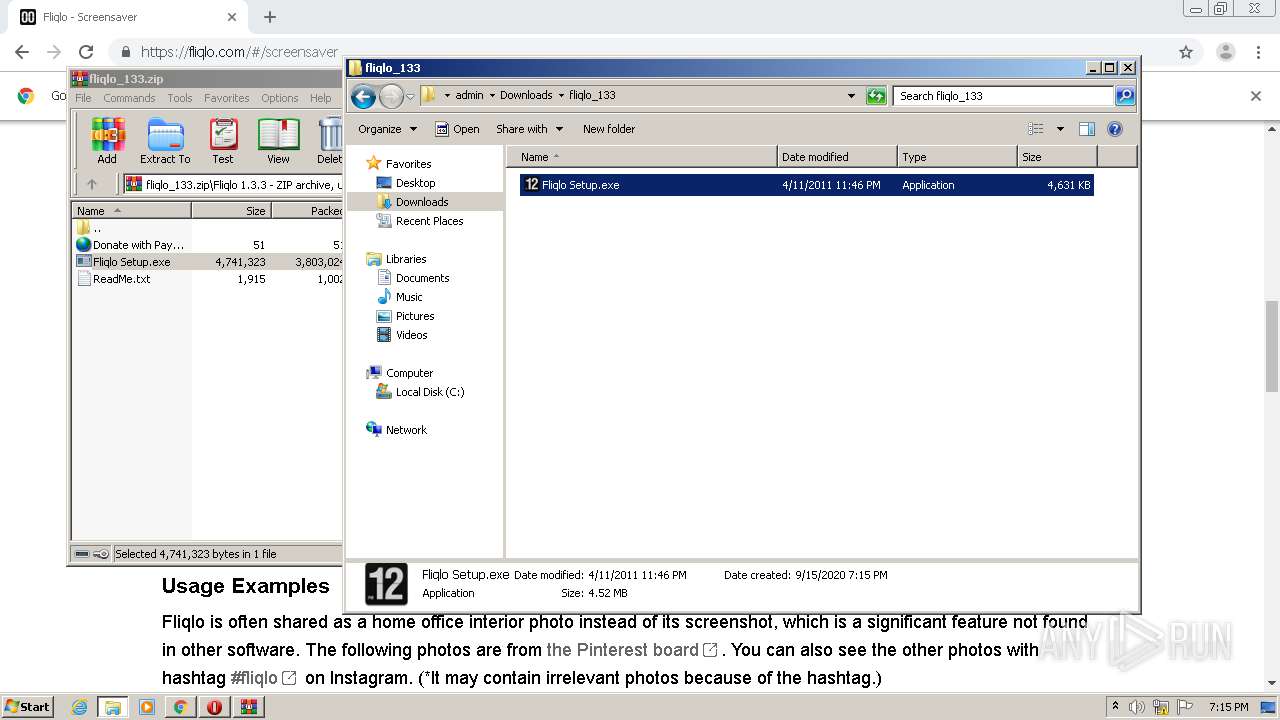The height and width of the screenshot is (720, 1280).
Task: Click the Search fliqlo_133 field
Action: [1003, 96]
